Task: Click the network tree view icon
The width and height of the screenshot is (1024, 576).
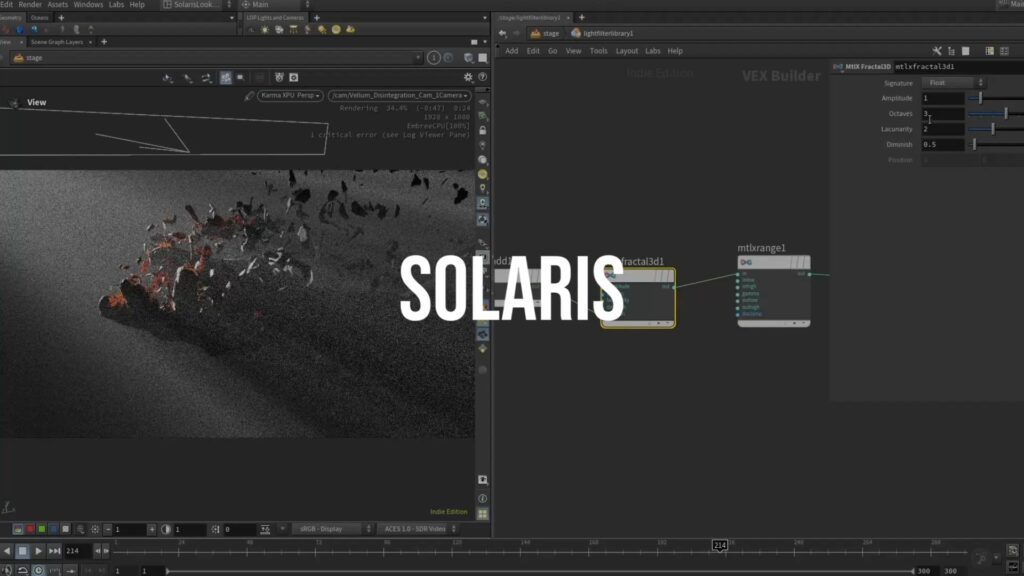Action: [951, 51]
